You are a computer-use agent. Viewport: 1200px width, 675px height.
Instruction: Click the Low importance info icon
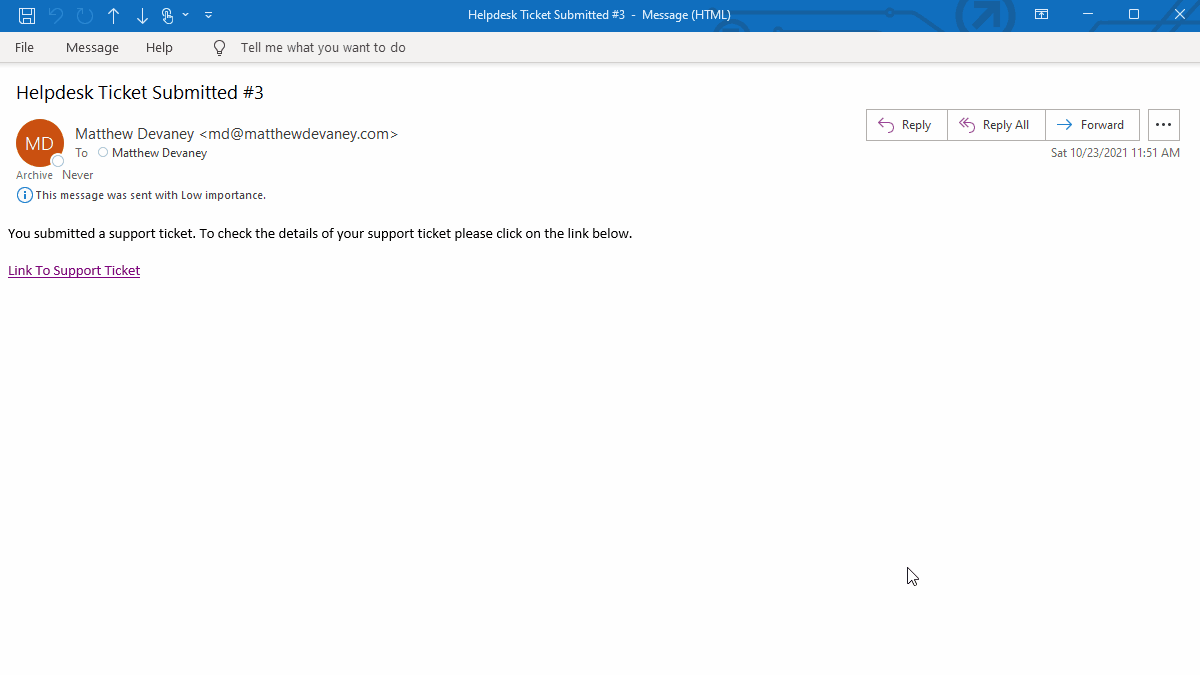[x=25, y=195]
